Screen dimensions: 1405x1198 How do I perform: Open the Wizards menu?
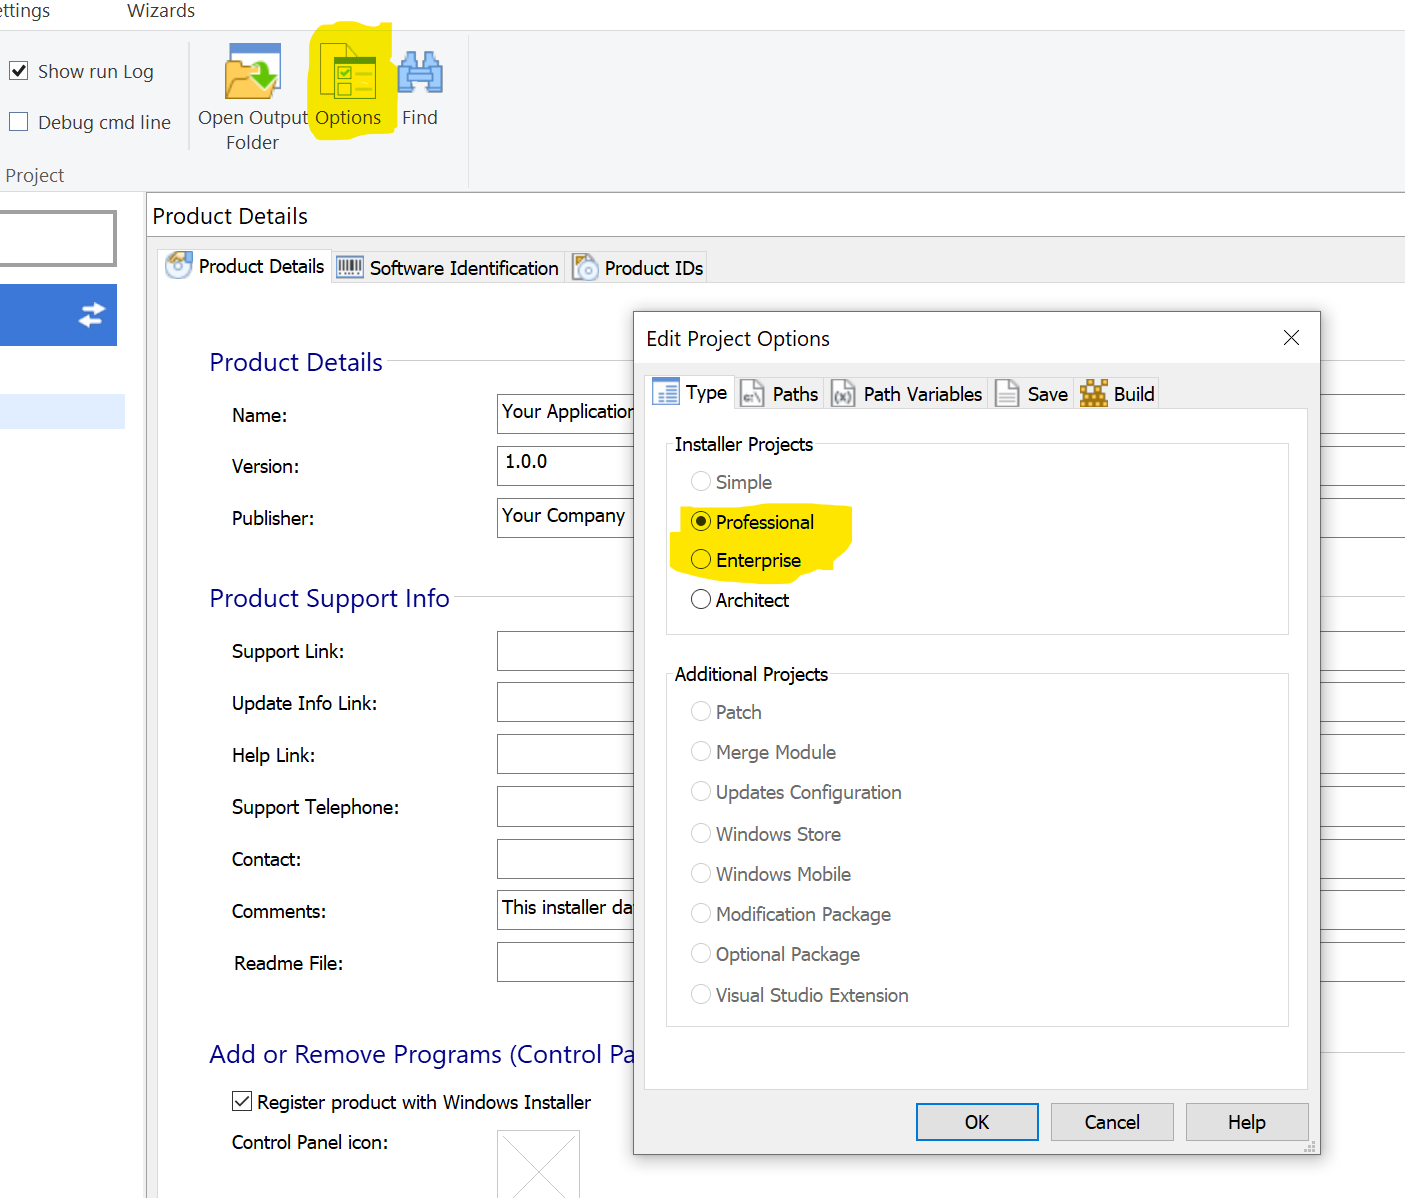coord(161,11)
